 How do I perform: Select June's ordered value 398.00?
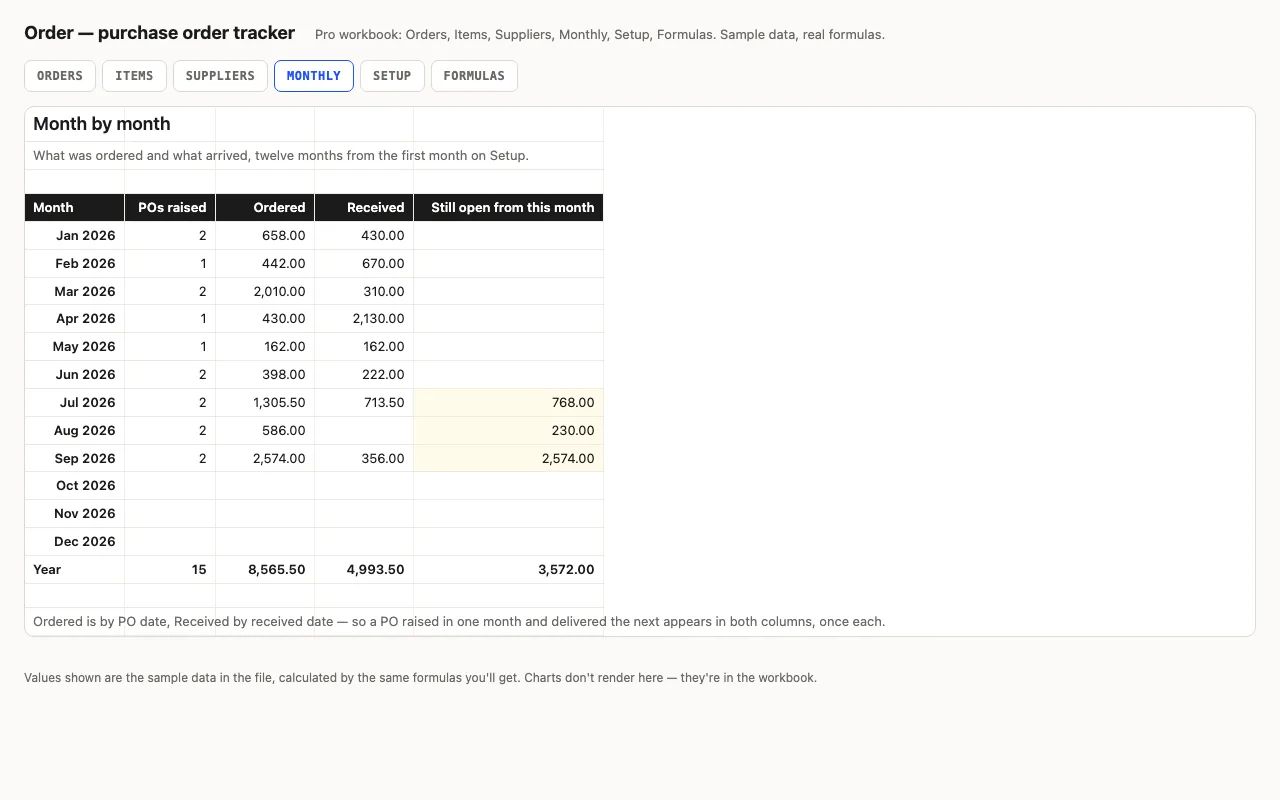pos(265,374)
